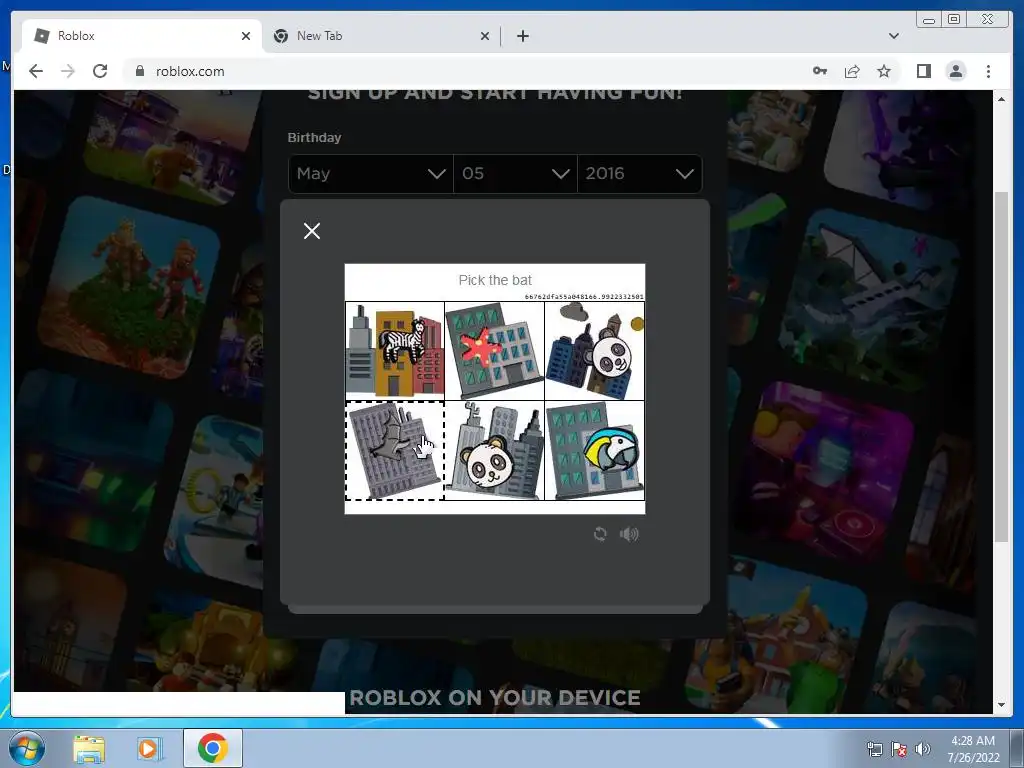Screen dimensions: 1024x768
Task: Click the network tray icon
Action: click(874, 749)
